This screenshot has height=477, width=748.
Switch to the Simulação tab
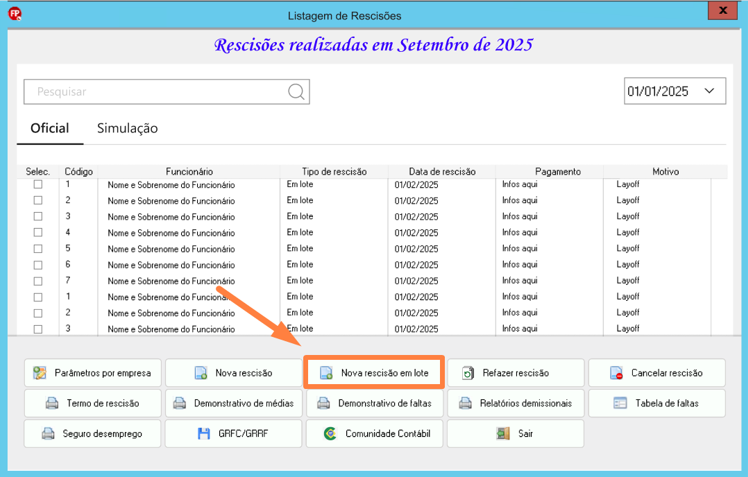pos(127,128)
